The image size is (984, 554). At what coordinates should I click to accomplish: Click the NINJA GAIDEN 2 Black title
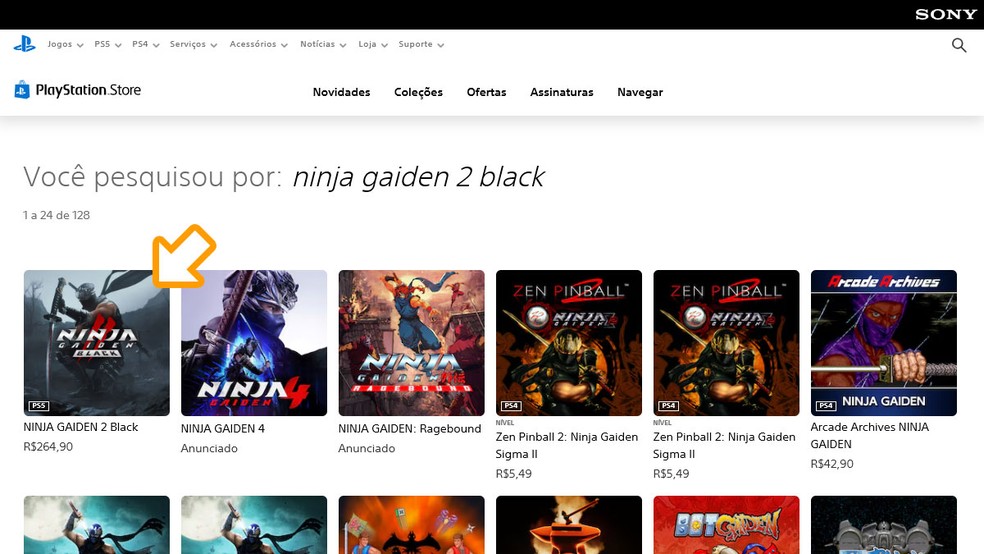[x=81, y=427]
